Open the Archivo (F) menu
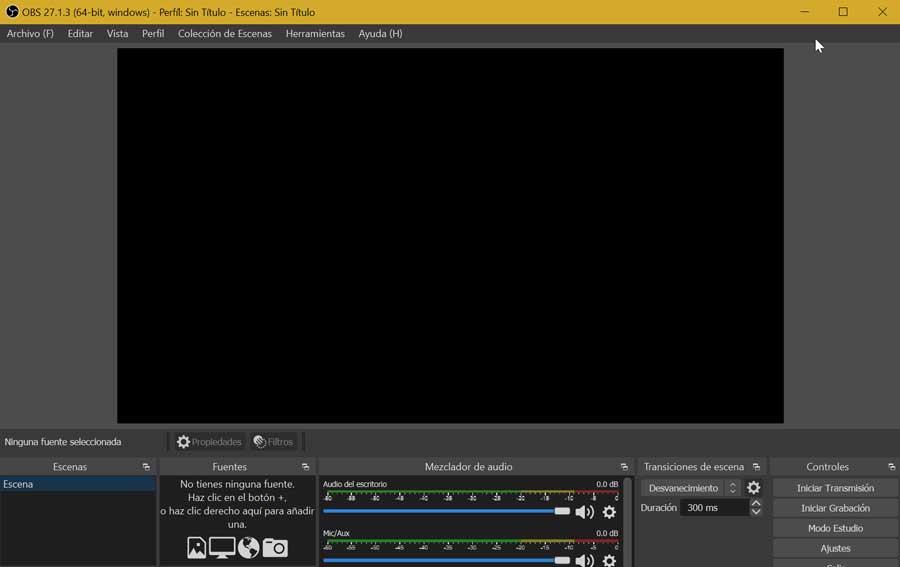 point(30,34)
